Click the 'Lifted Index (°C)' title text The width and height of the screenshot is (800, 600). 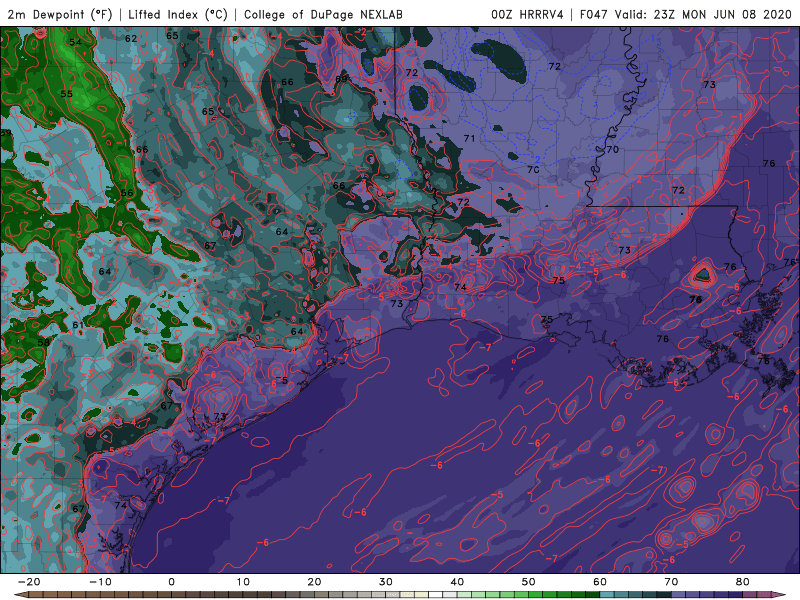[178, 14]
